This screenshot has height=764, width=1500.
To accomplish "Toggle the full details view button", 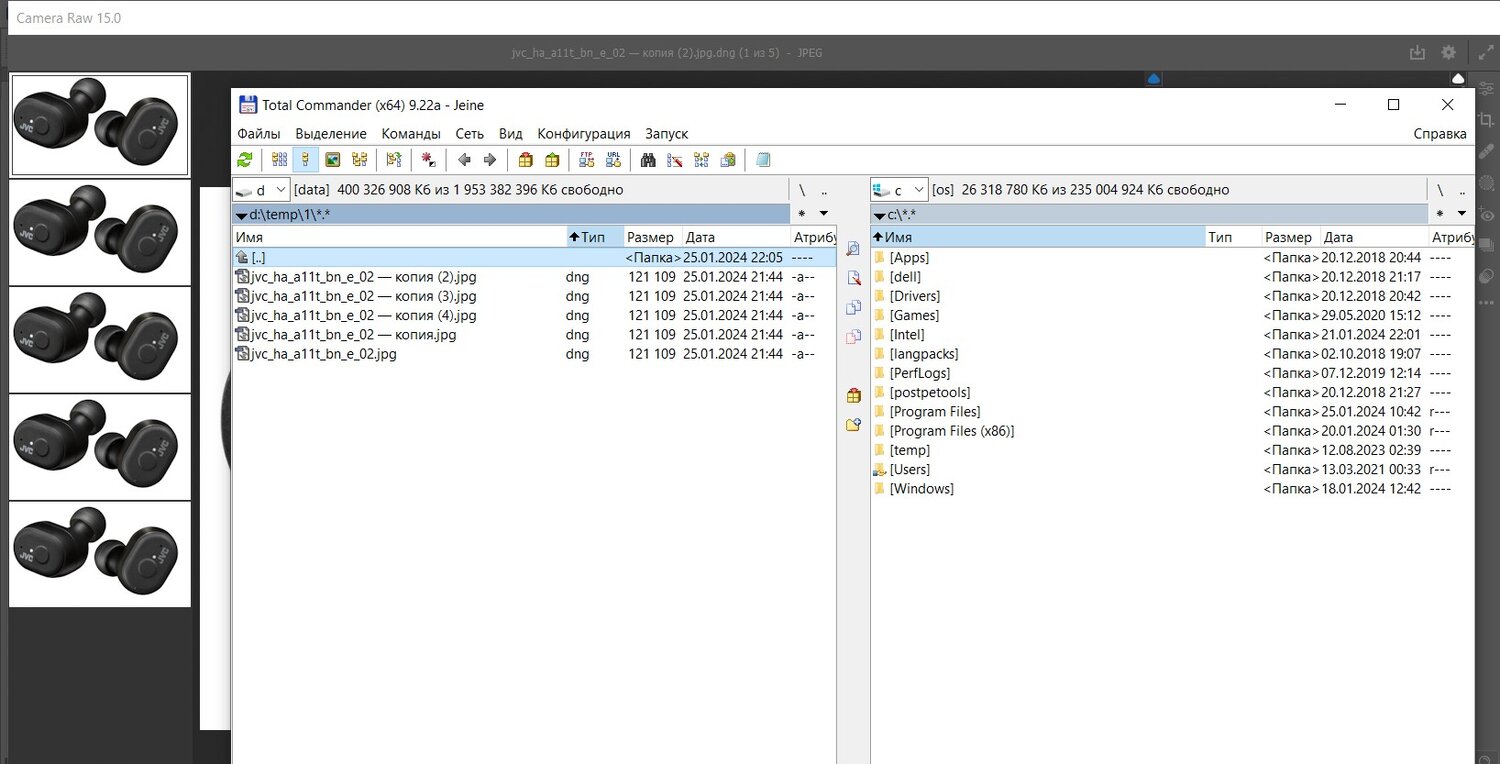I will [x=306, y=160].
